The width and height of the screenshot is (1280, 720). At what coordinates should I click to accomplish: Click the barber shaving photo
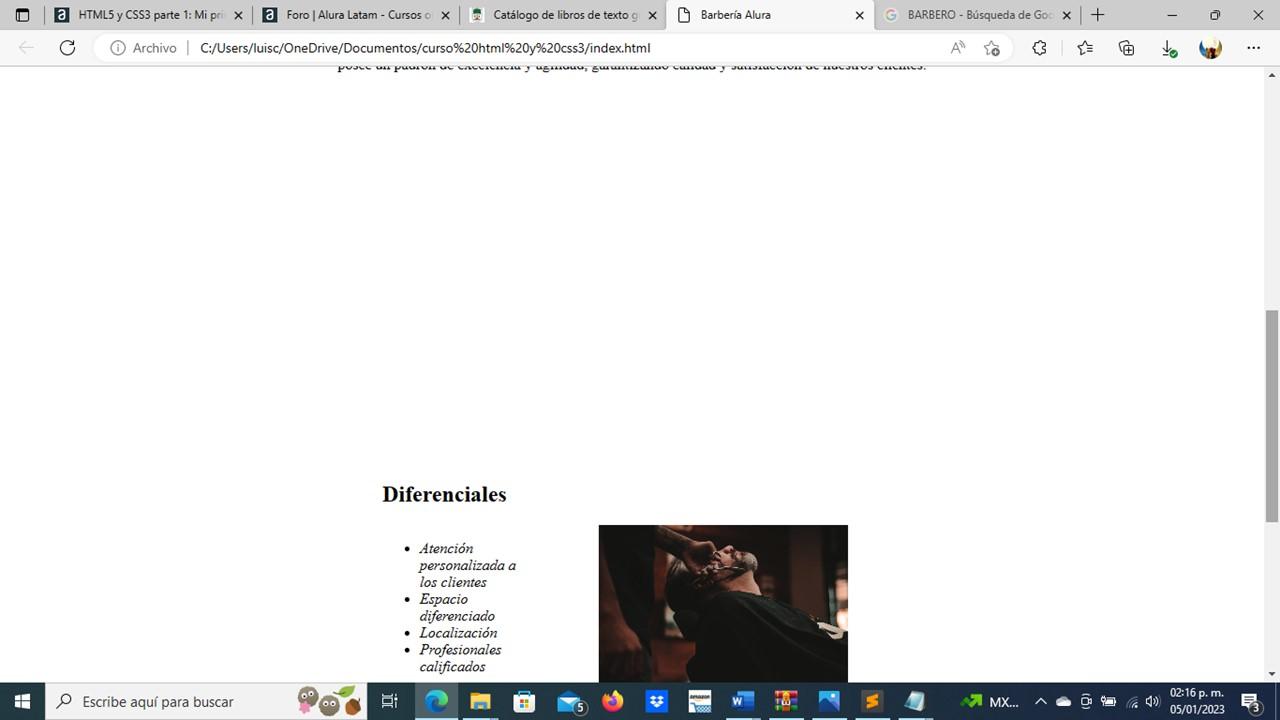(x=723, y=603)
